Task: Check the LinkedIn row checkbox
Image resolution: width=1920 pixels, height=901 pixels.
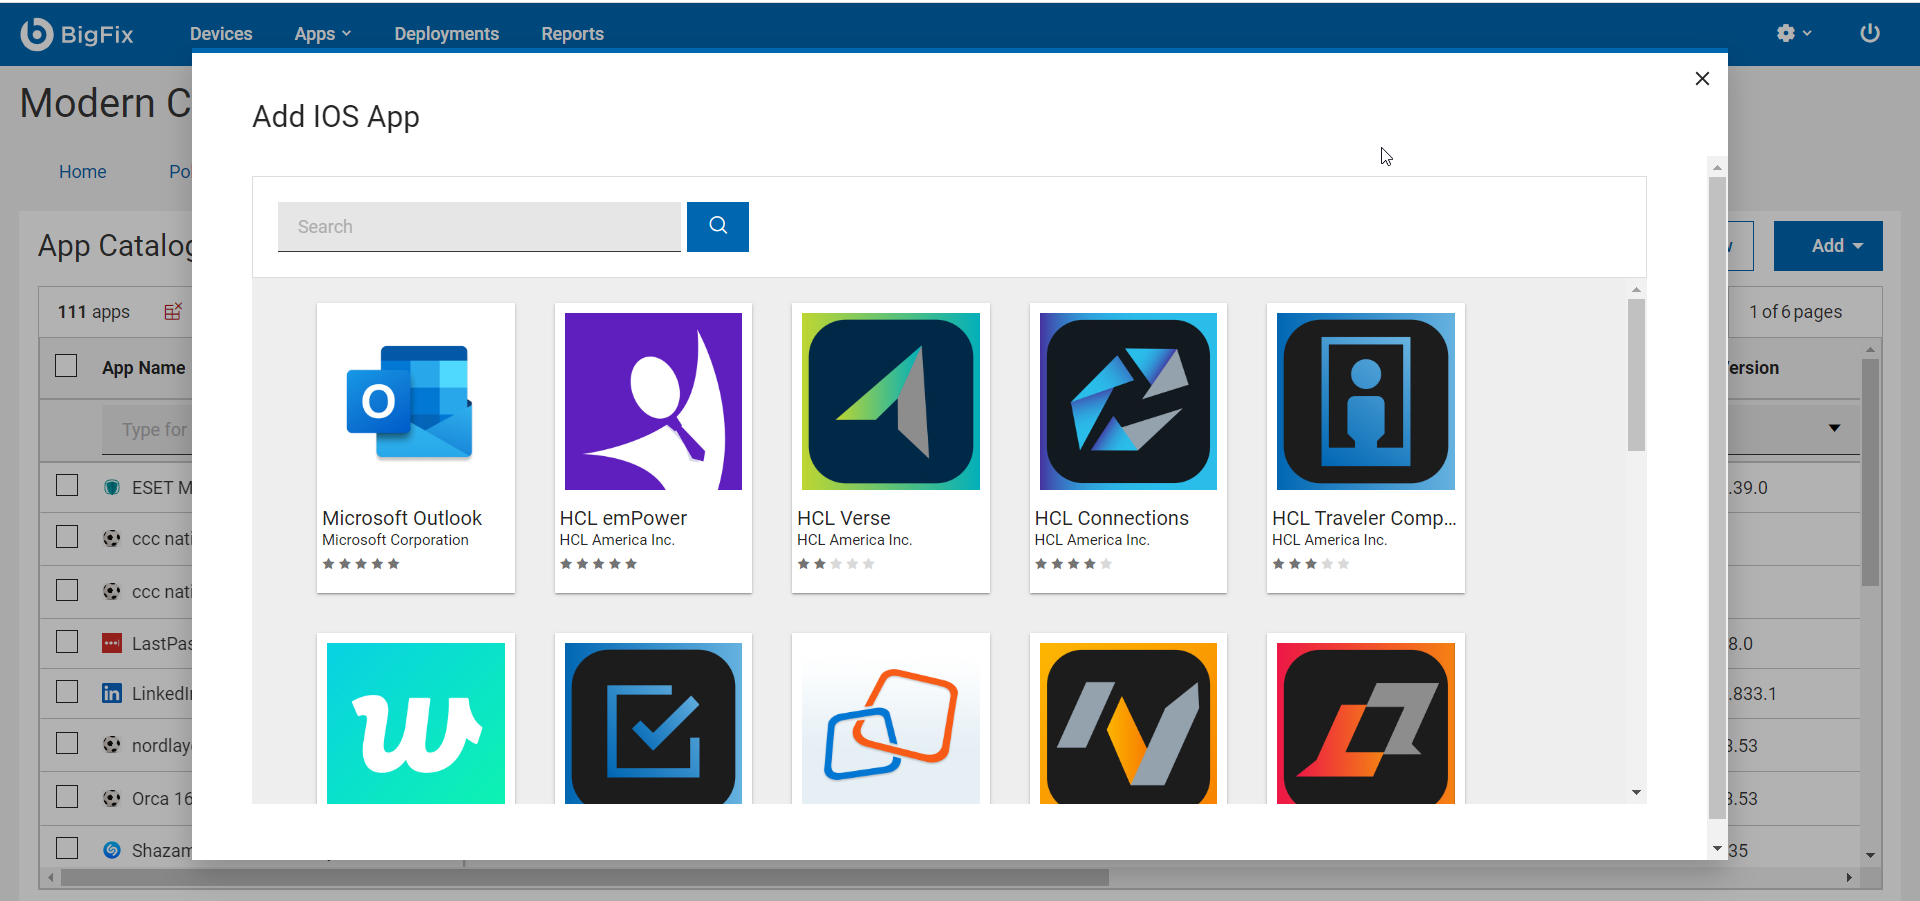Action: point(66,691)
